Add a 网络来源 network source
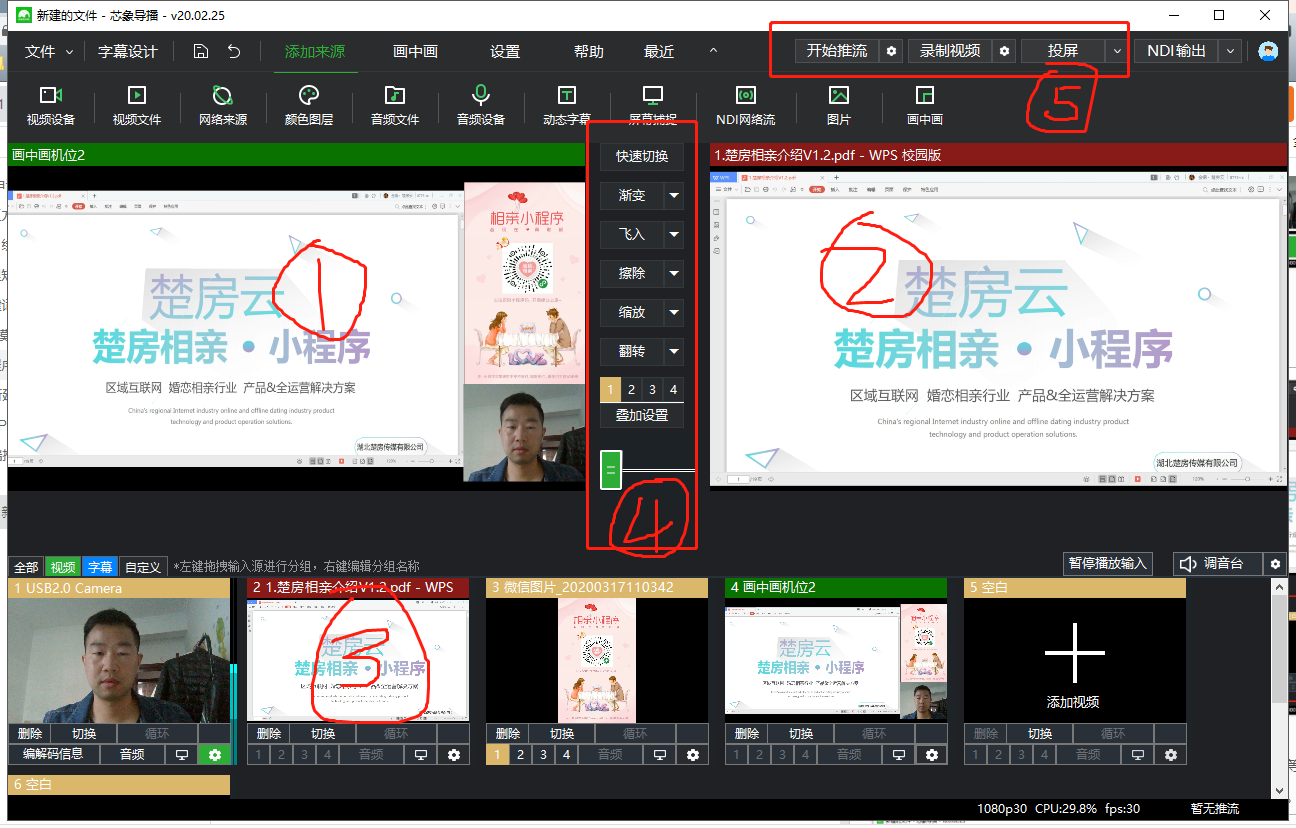1296x828 pixels. (223, 105)
